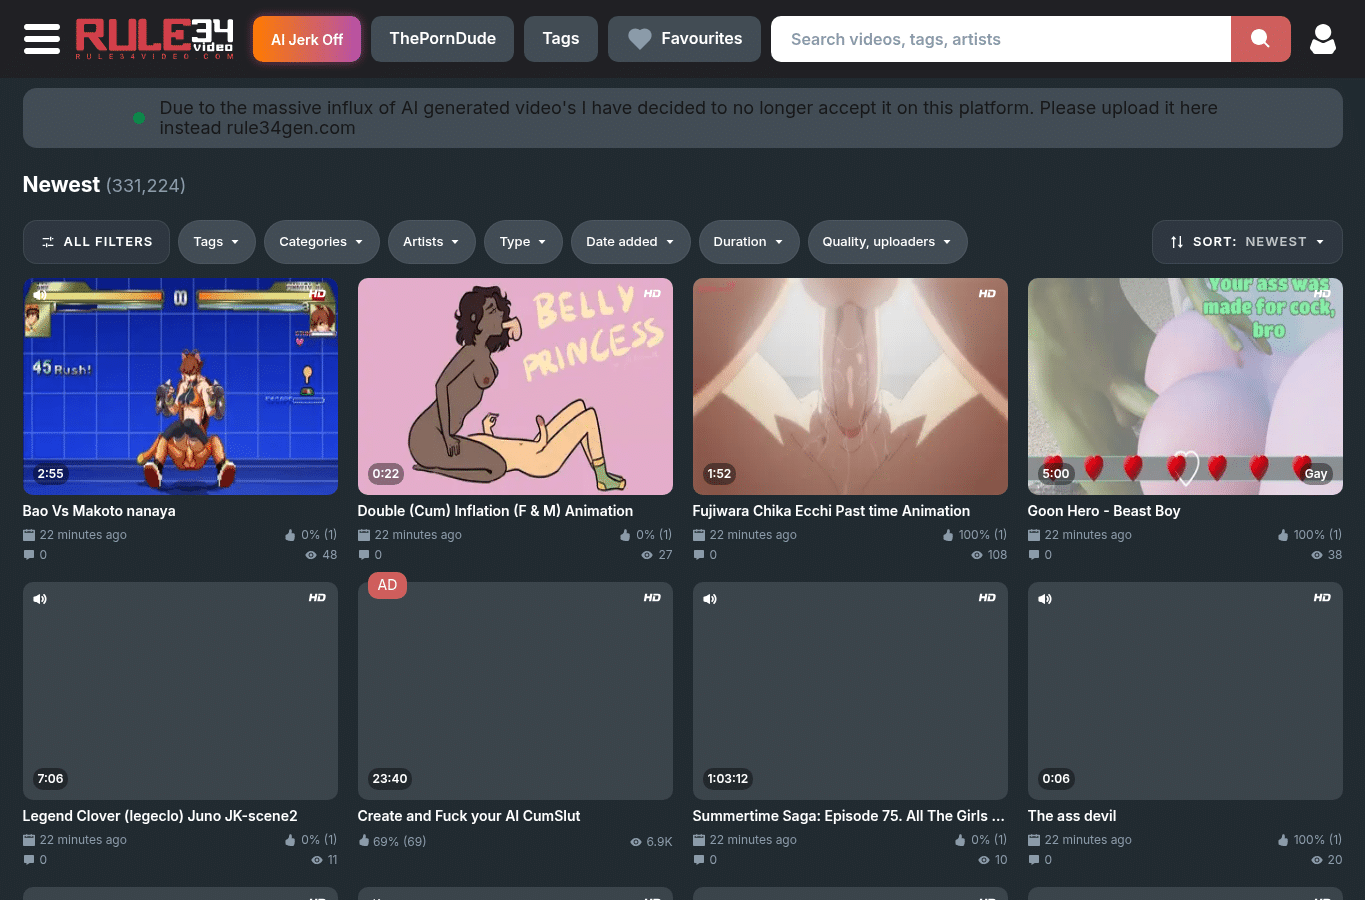Click the search videos, tags, artists field
Viewport: 1365px width, 900px height.
tap(1001, 39)
